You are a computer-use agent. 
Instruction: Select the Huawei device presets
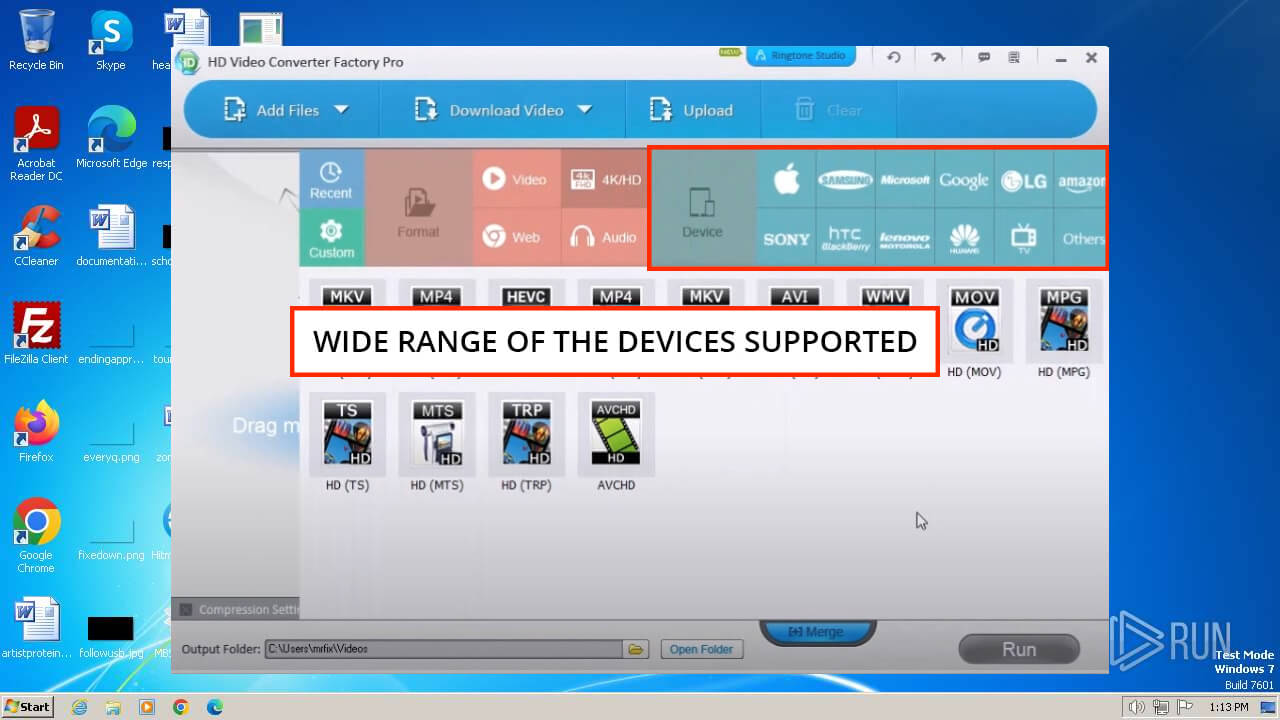point(964,238)
